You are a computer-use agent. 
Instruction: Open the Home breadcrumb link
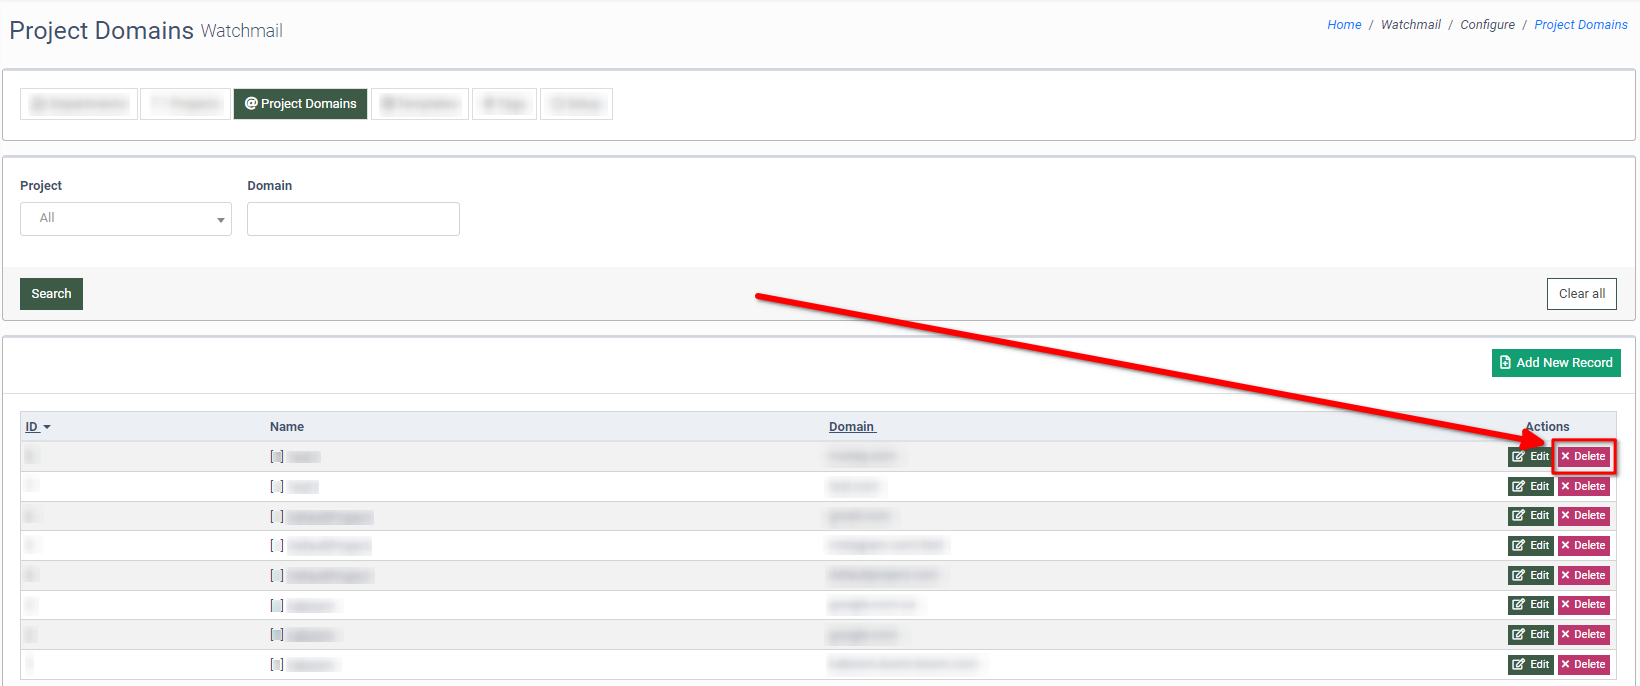point(1343,25)
